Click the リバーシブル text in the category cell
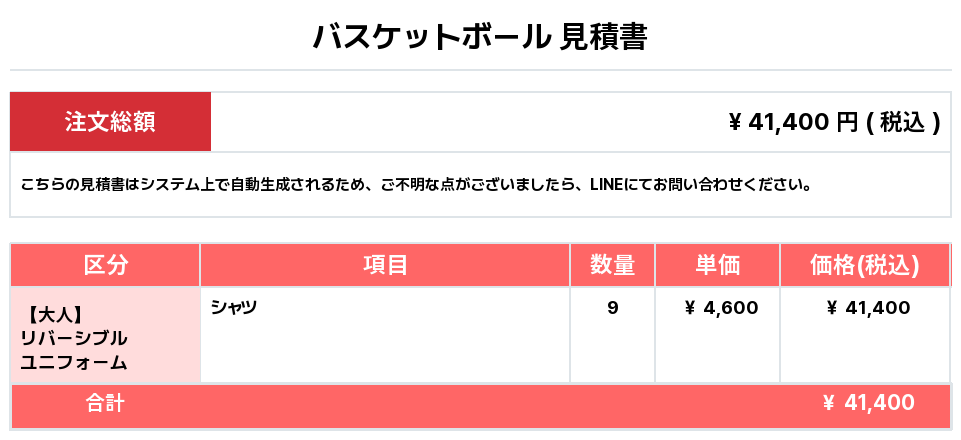961x440 pixels. [74, 337]
